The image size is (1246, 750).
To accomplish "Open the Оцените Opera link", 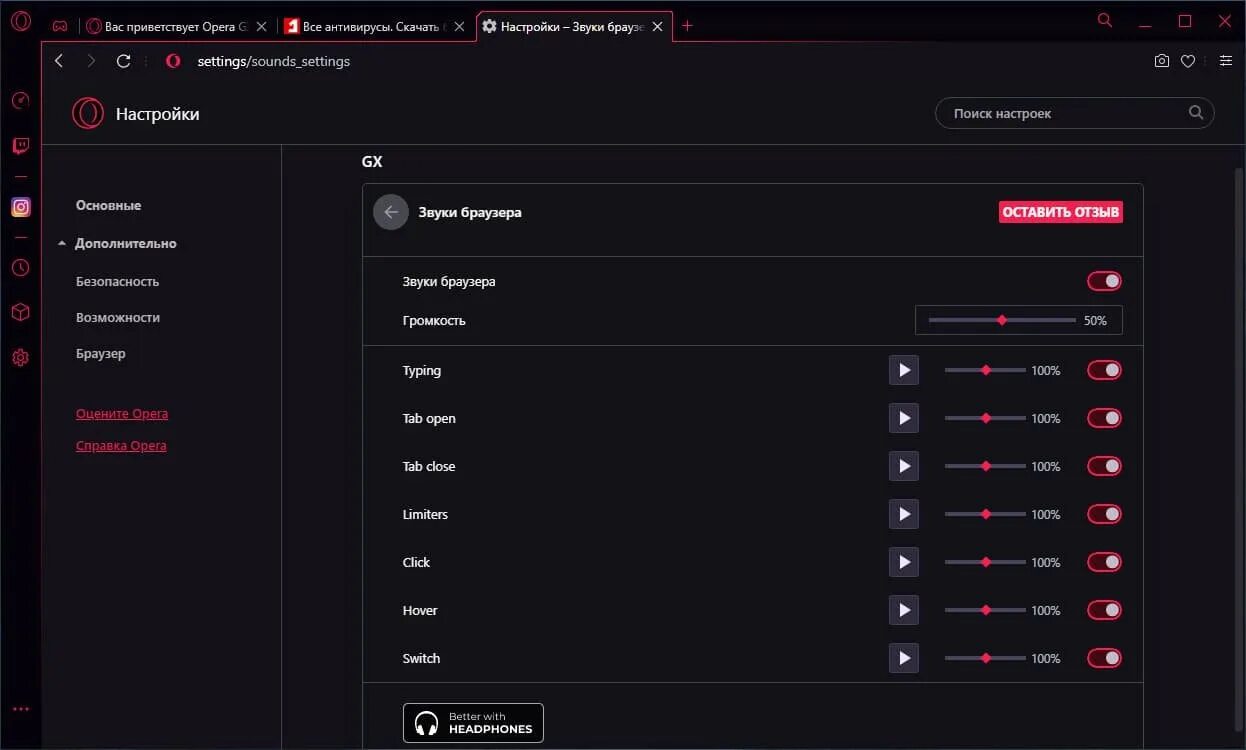I will pos(122,413).
